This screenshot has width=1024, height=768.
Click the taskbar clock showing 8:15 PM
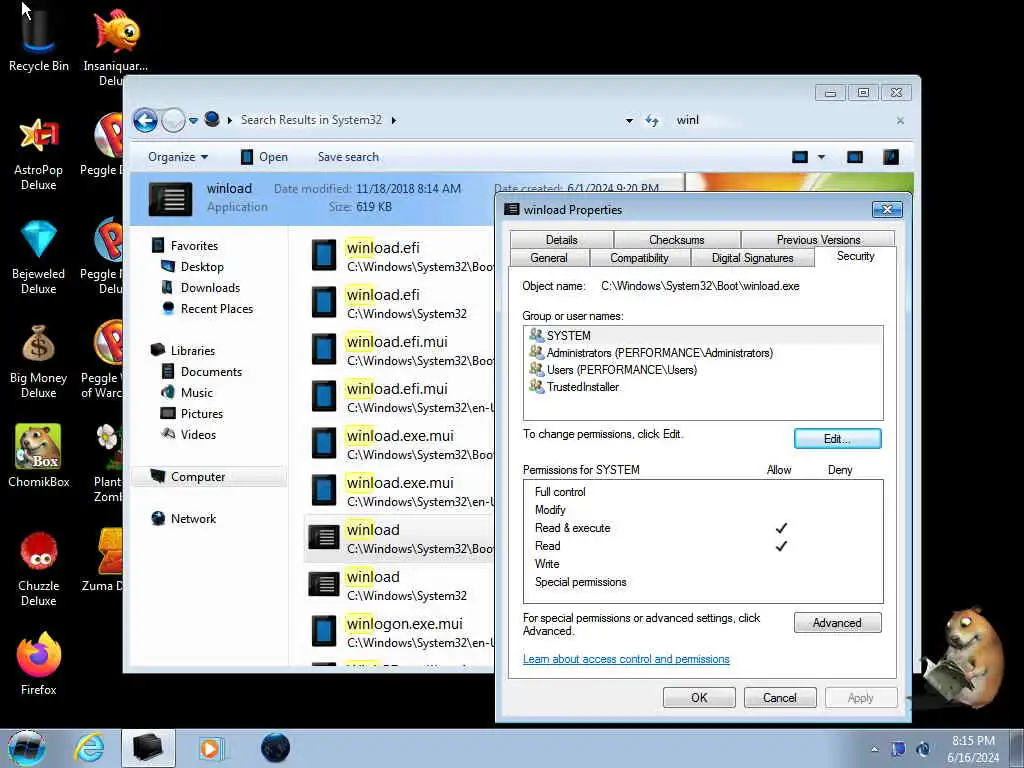973,749
